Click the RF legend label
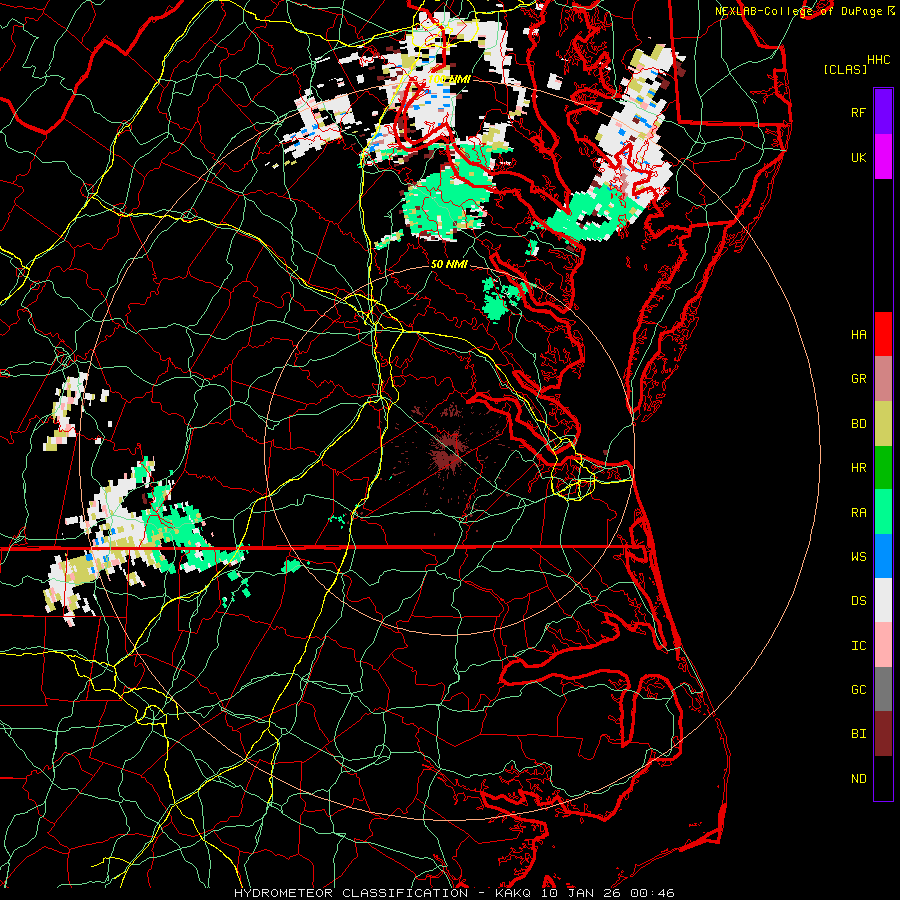Image resolution: width=900 pixels, height=900 pixels. pos(858,112)
